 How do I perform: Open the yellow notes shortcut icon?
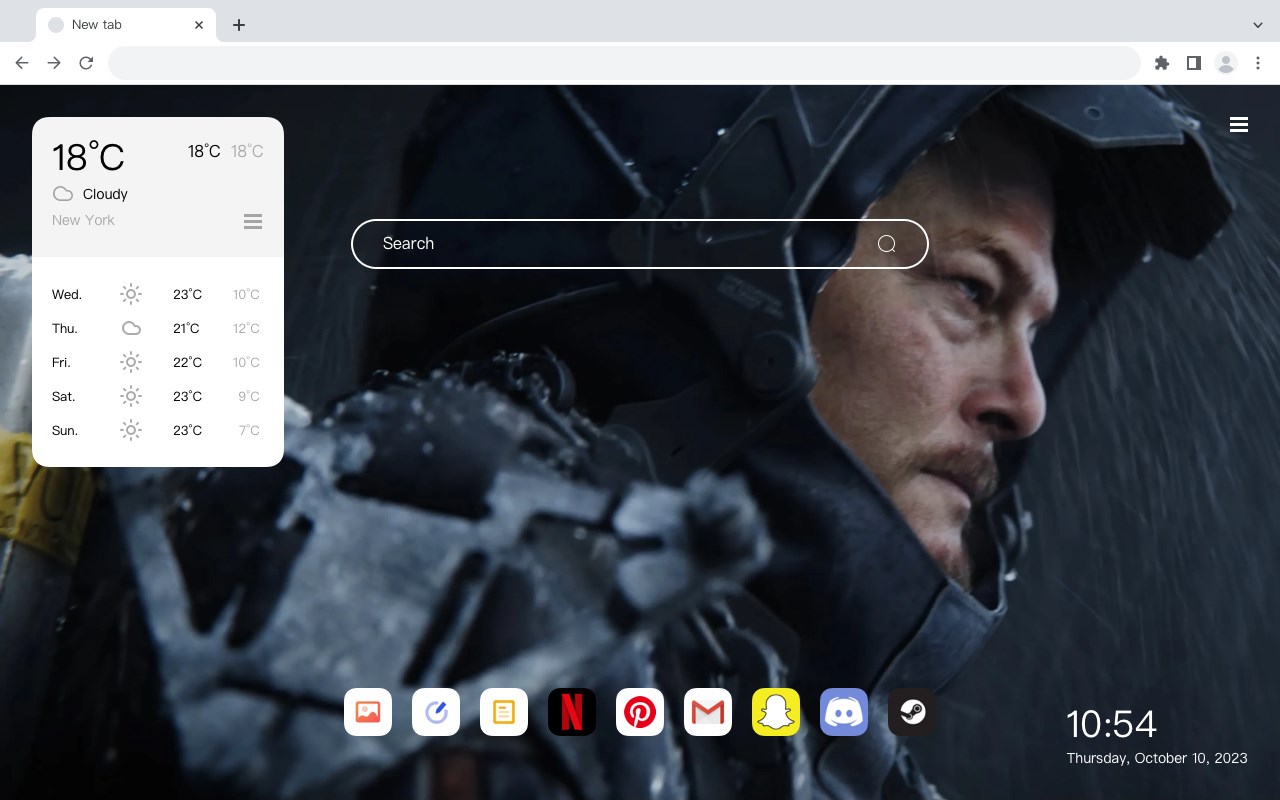tap(504, 712)
